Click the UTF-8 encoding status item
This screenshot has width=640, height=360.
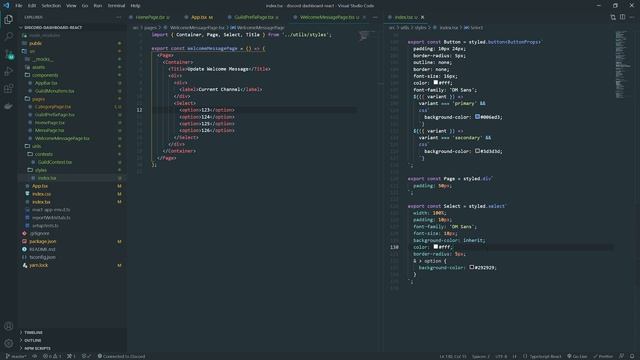(501, 356)
